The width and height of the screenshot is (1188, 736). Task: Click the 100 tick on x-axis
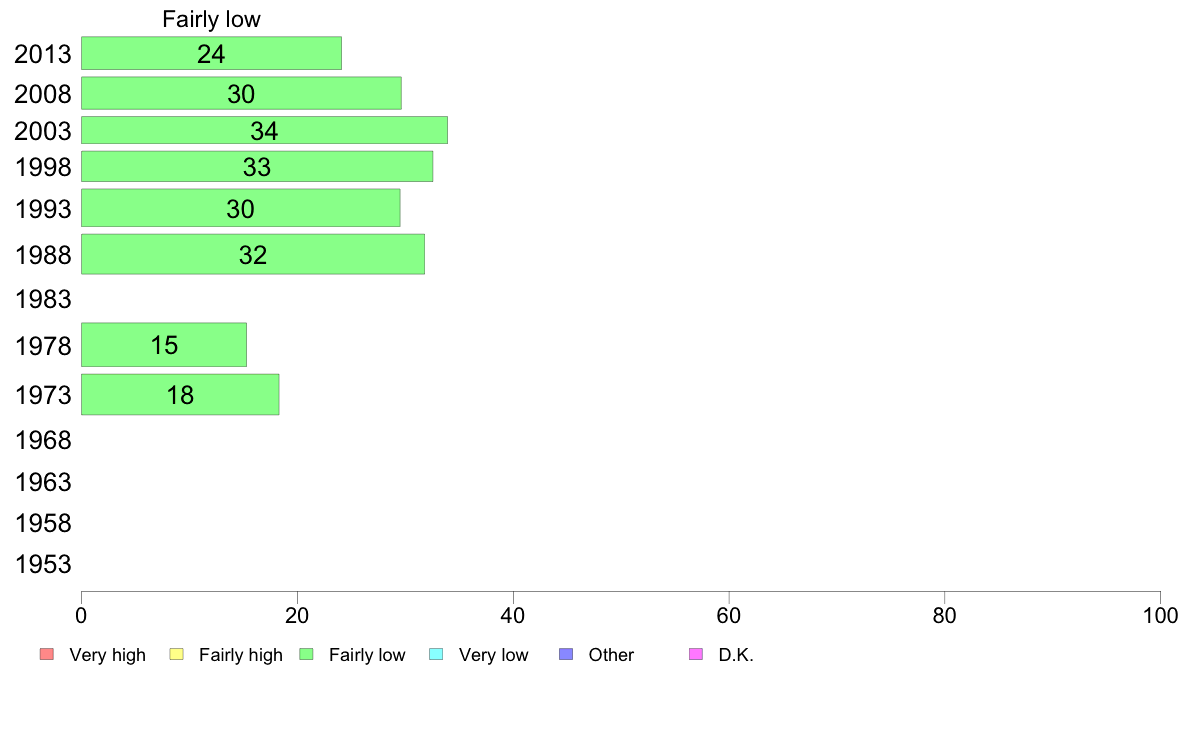coord(1160,615)
